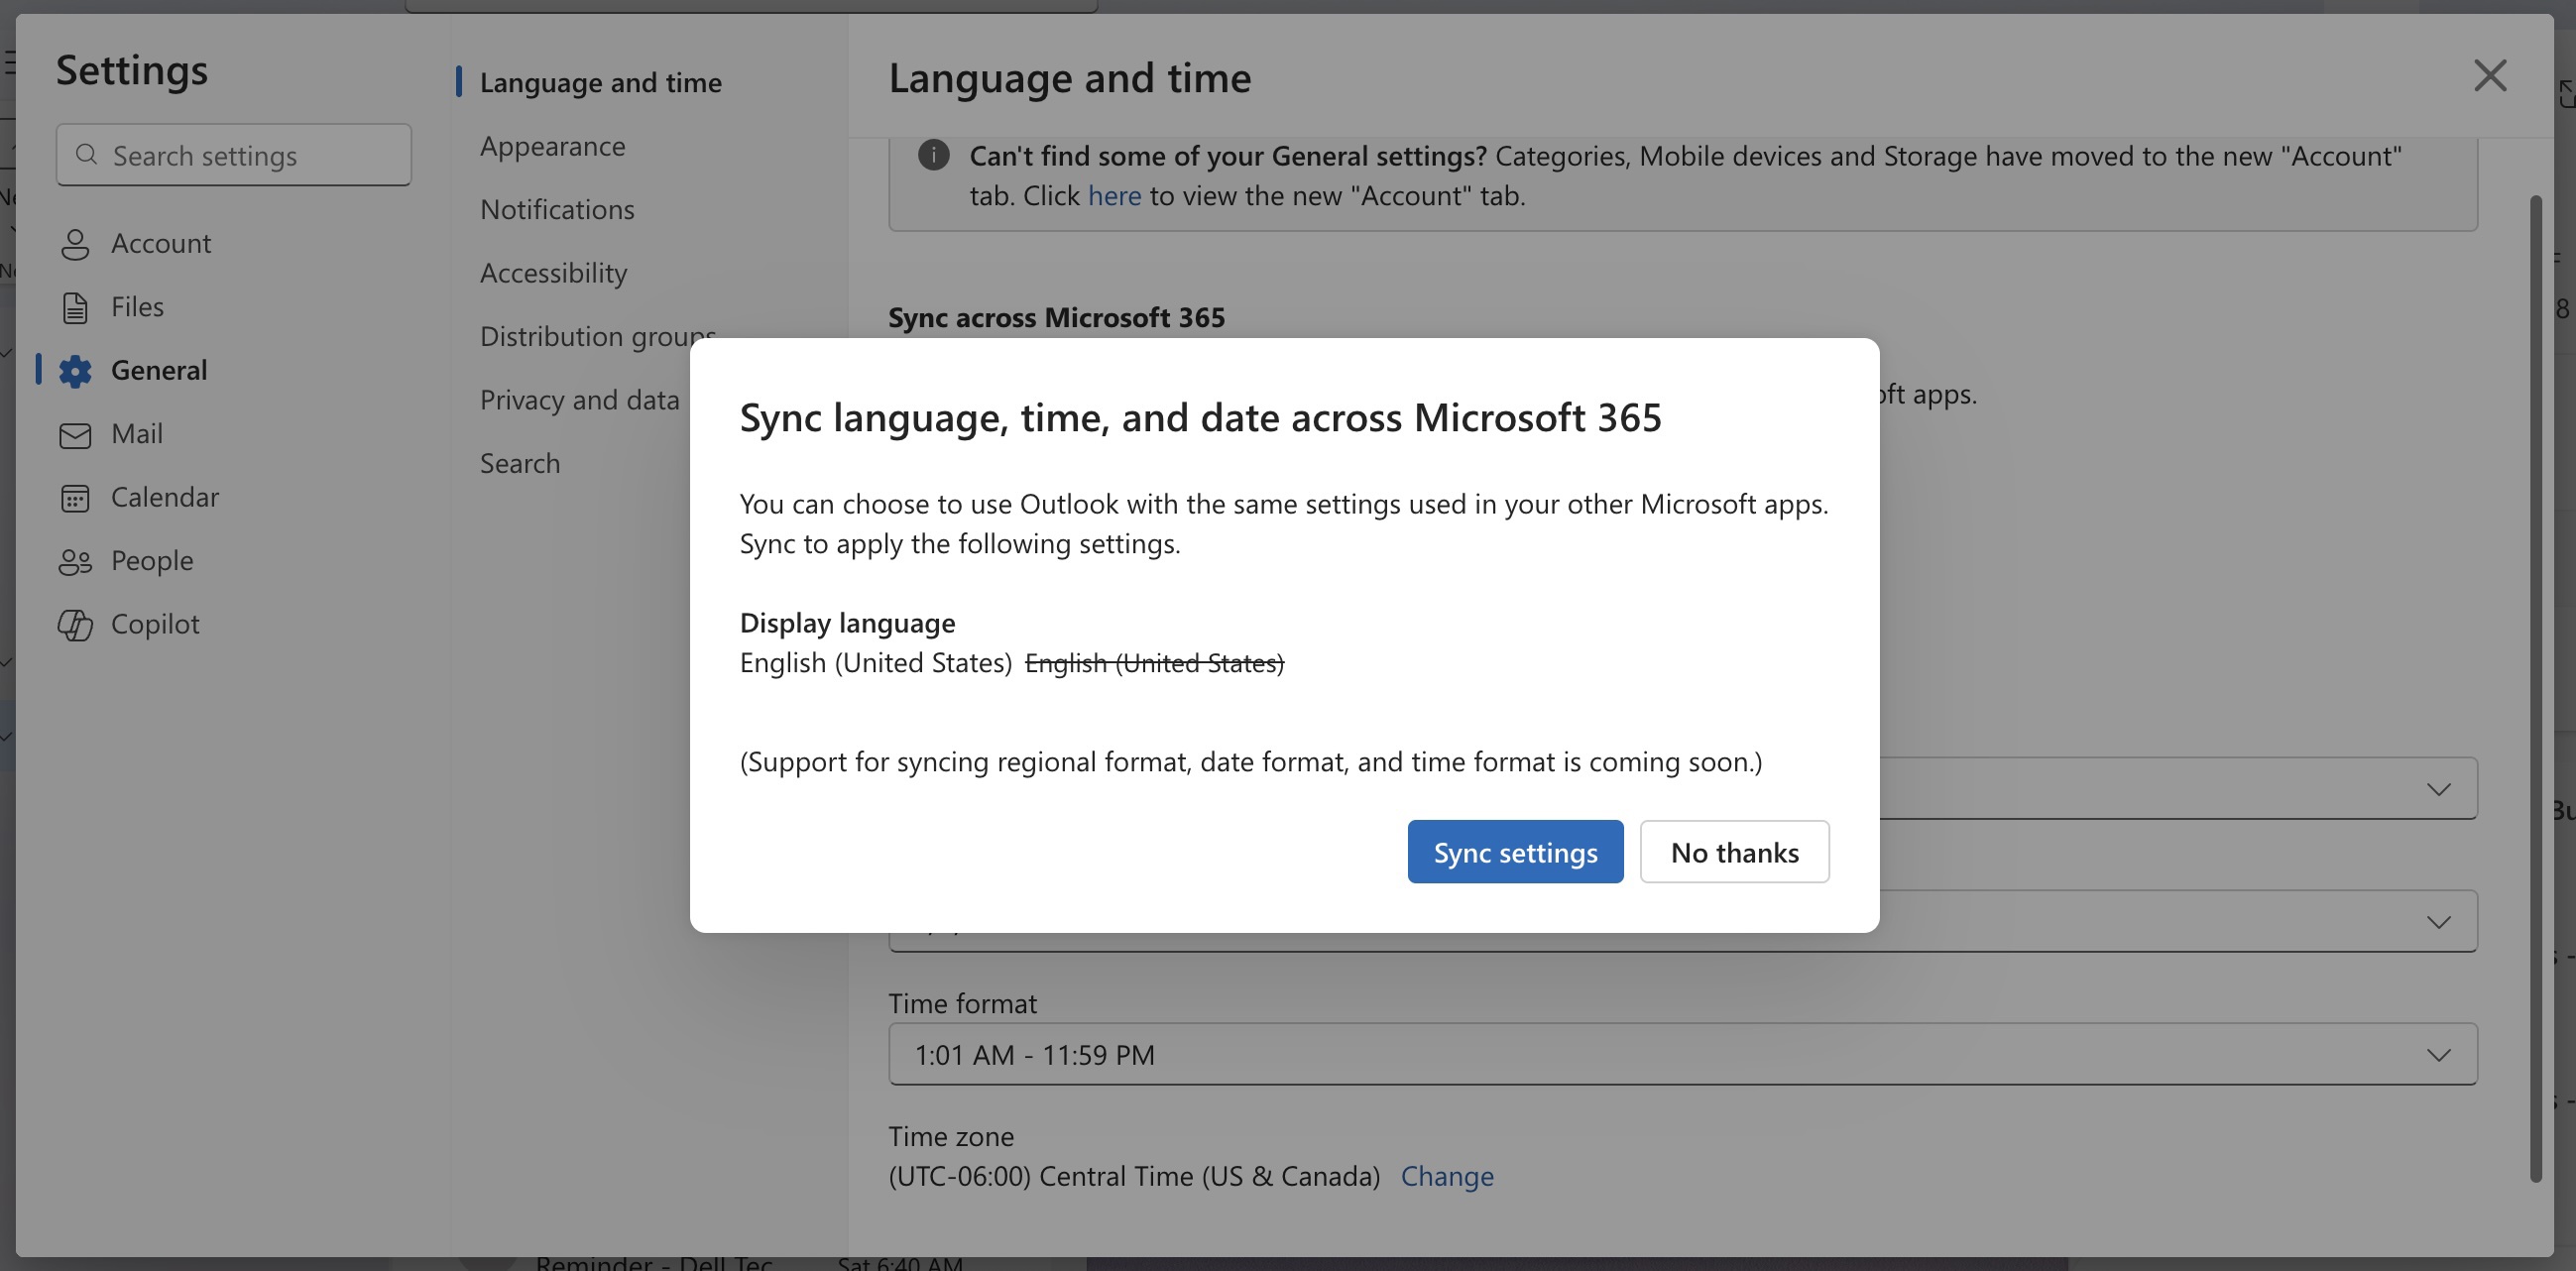Select the People settings icon
2576x1271 pixels.
click(76, 560)
